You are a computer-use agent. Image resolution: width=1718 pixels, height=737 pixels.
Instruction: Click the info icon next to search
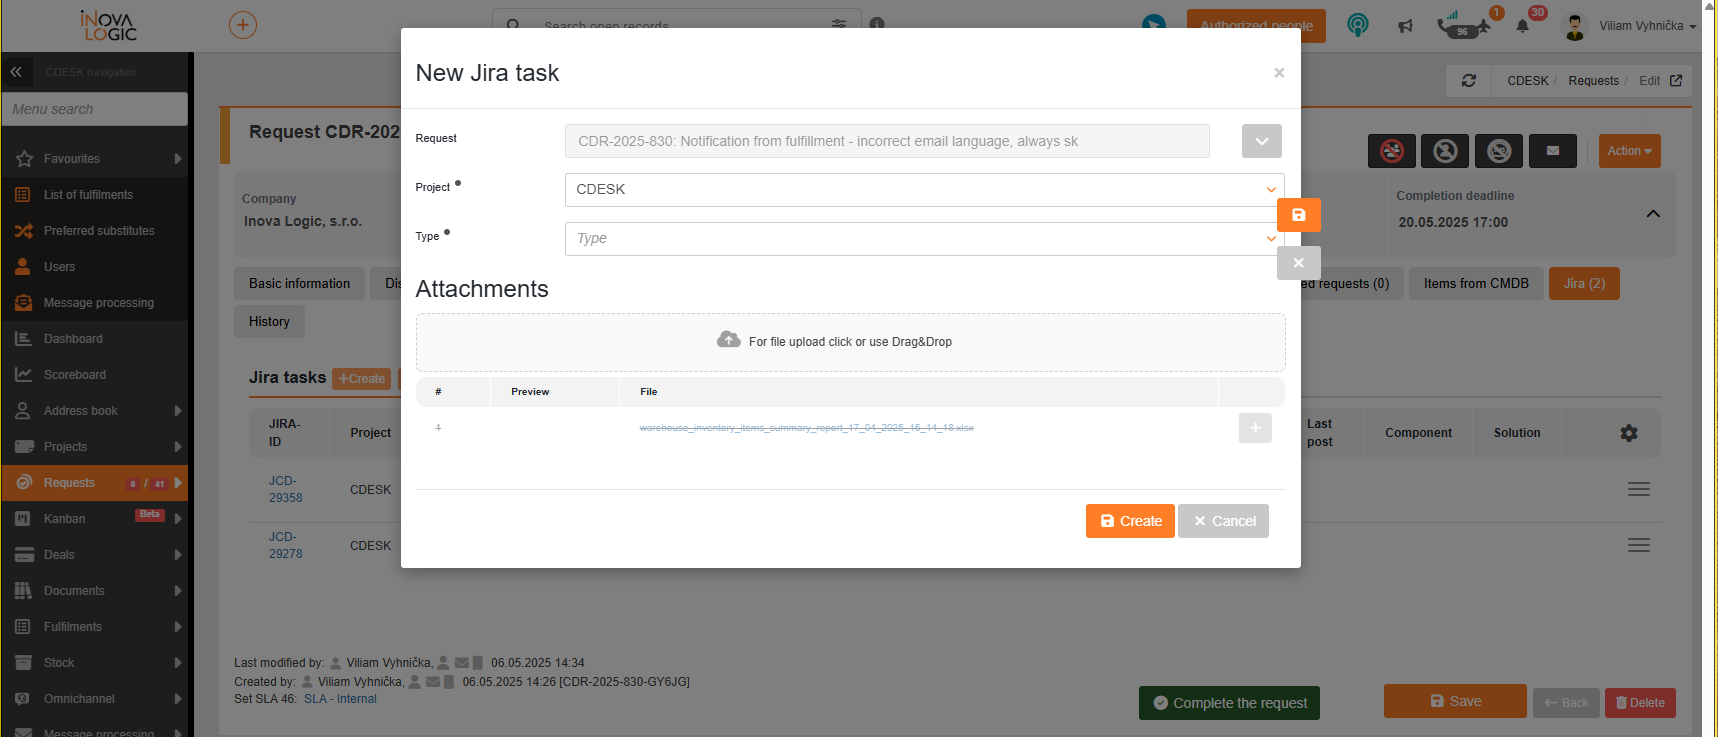(877, 23)
